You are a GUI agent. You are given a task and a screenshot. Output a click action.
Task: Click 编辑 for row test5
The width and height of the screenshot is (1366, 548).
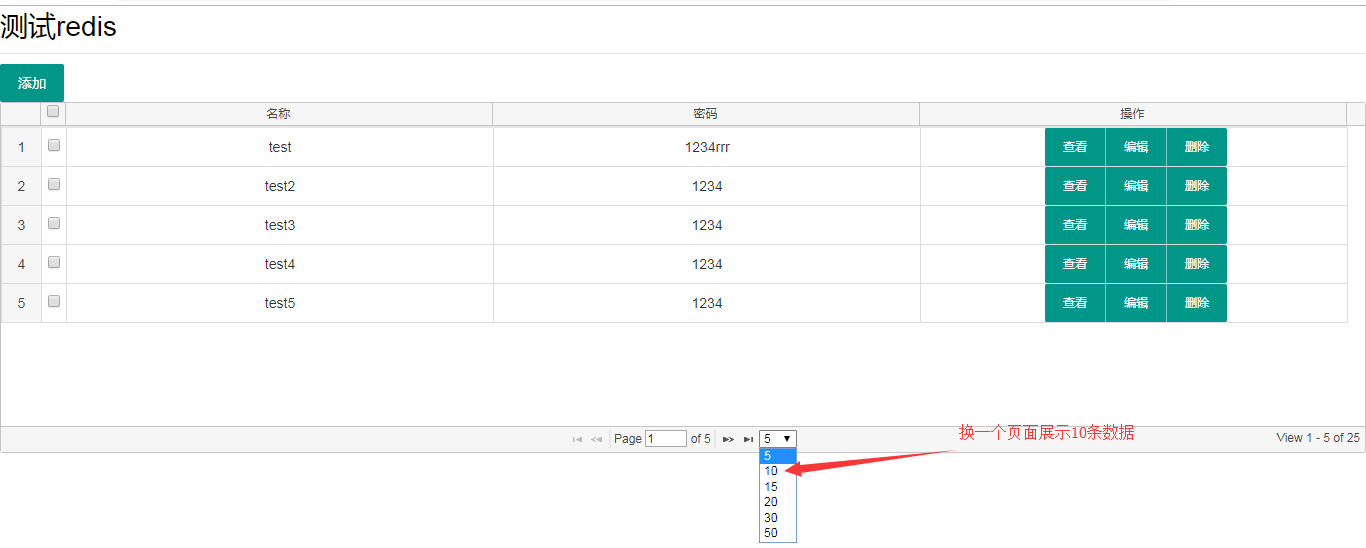(1136, 303)
